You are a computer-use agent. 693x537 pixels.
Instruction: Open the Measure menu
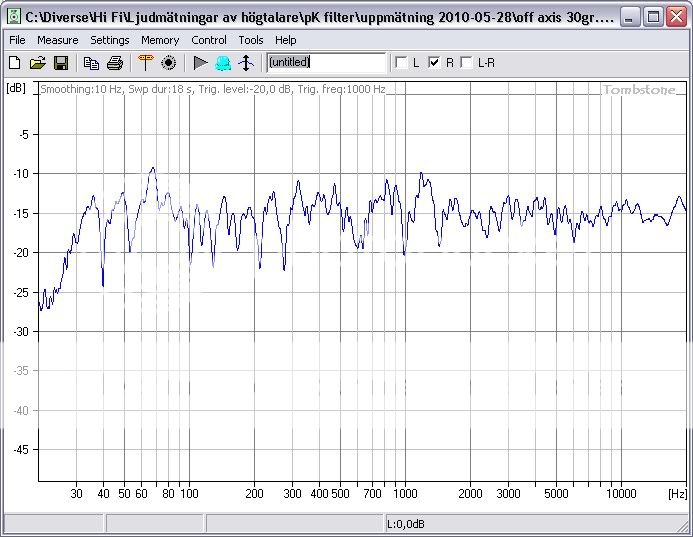click(x=58, y=40)
